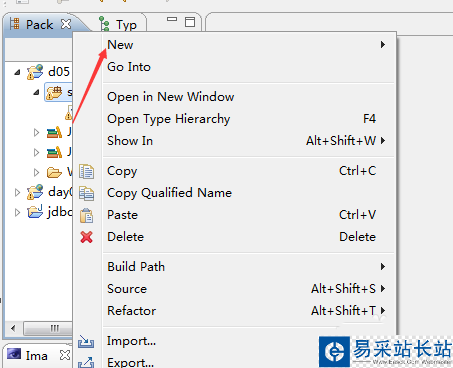Image resolution: width=453 pixels, height=368 pixels.
Task: Click the jdbc project folder icon
Action: [35, 211]
